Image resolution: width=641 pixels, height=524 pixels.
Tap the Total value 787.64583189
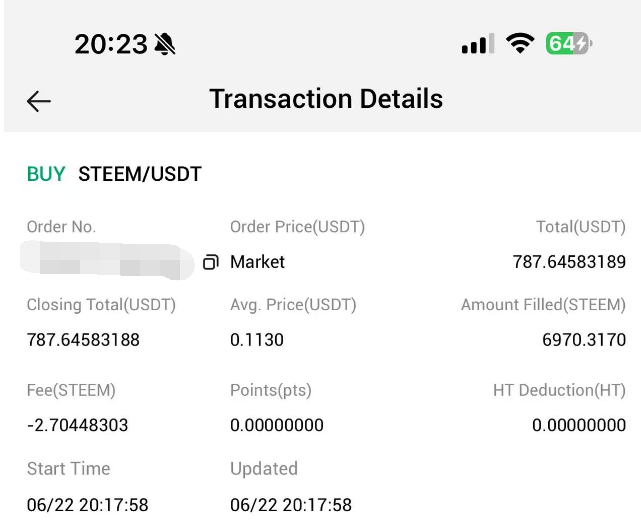[x=569, y=262]
